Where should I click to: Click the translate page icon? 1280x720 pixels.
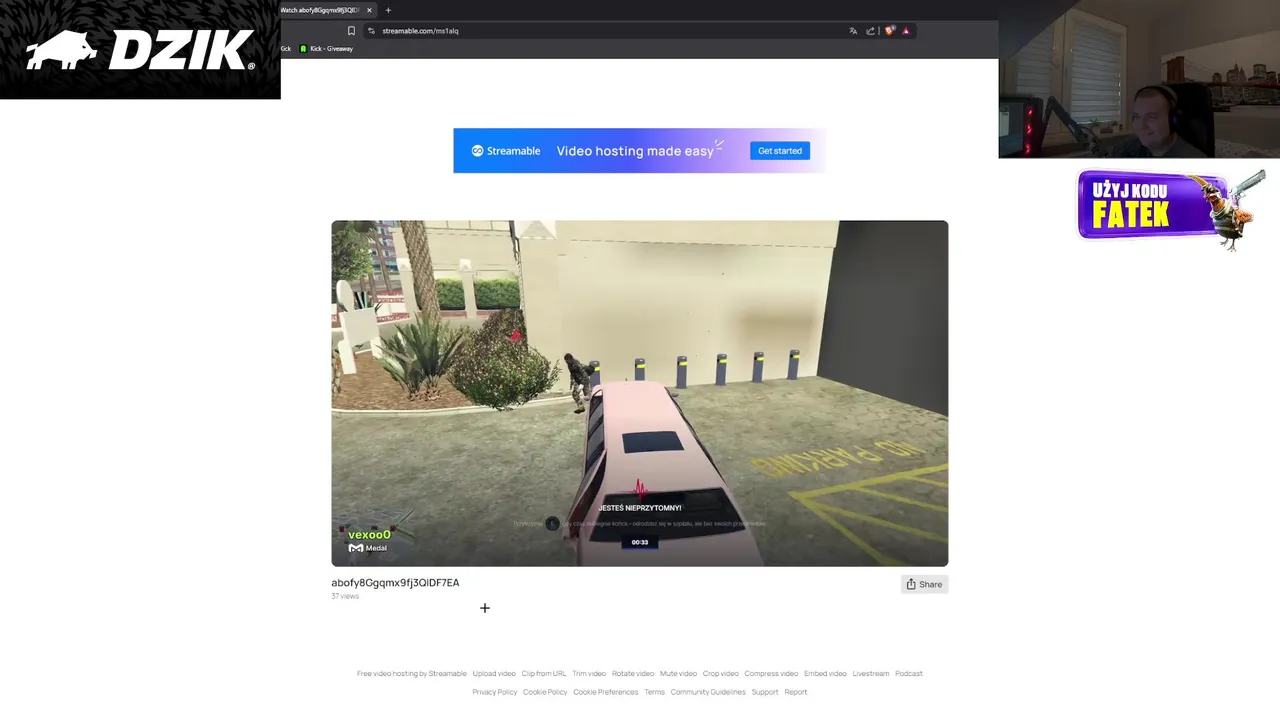coord(853,31)
